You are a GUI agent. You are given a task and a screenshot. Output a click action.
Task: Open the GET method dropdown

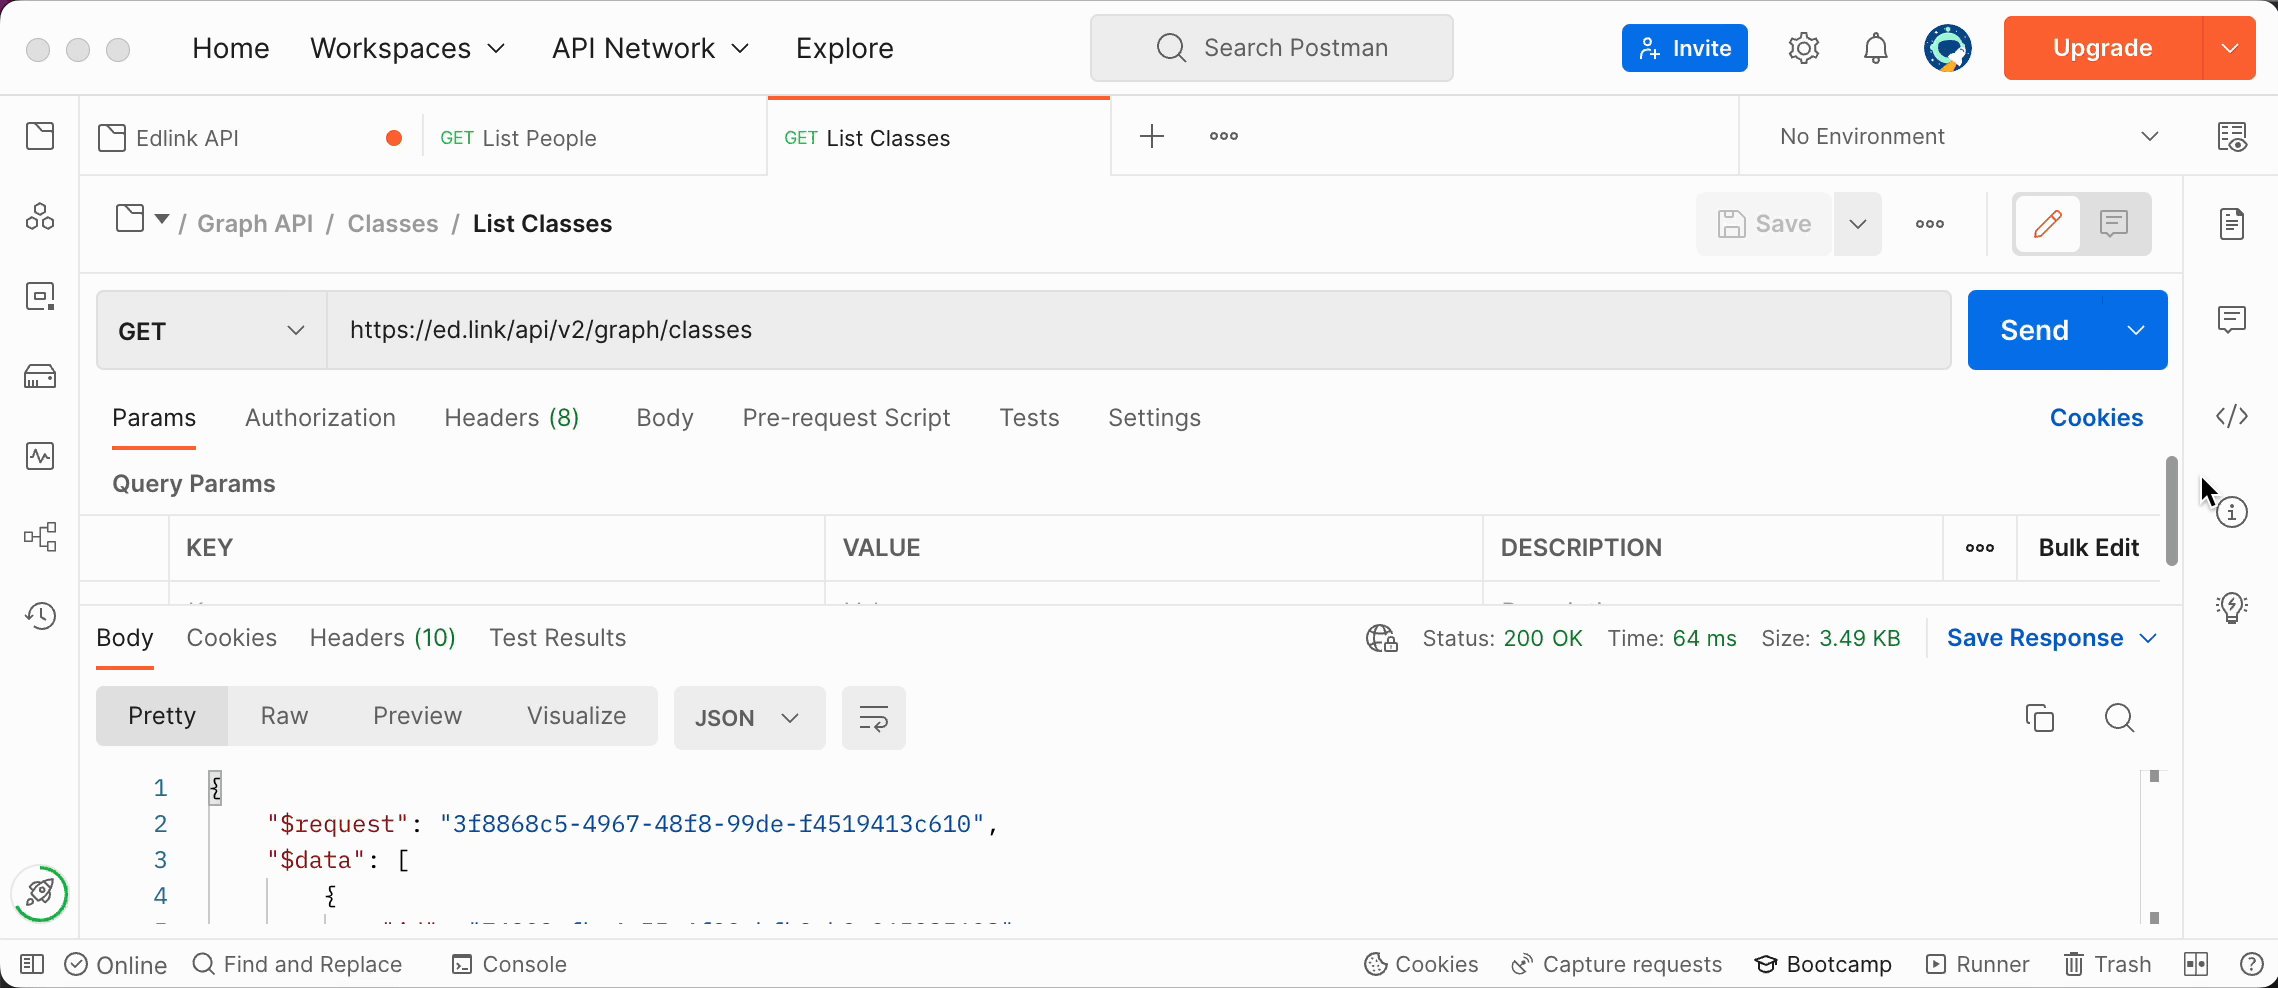coord(212,331)
